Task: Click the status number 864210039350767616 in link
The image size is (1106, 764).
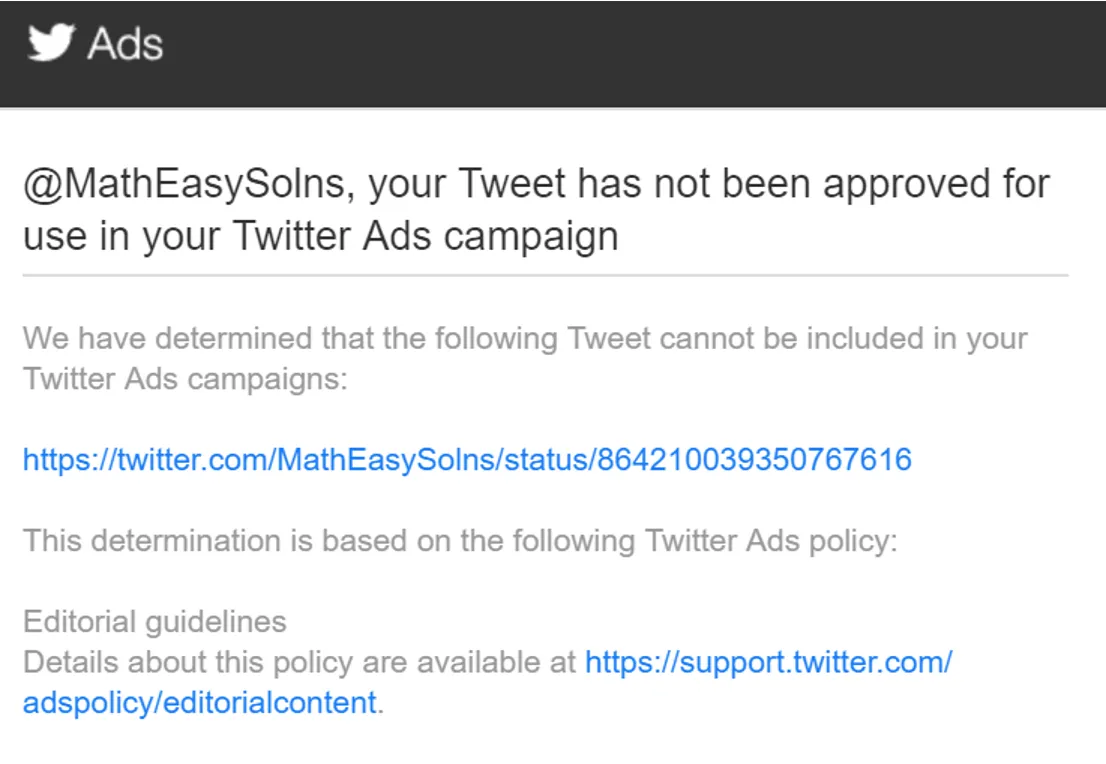Action: pyautogui.click(x=754, y=460)
